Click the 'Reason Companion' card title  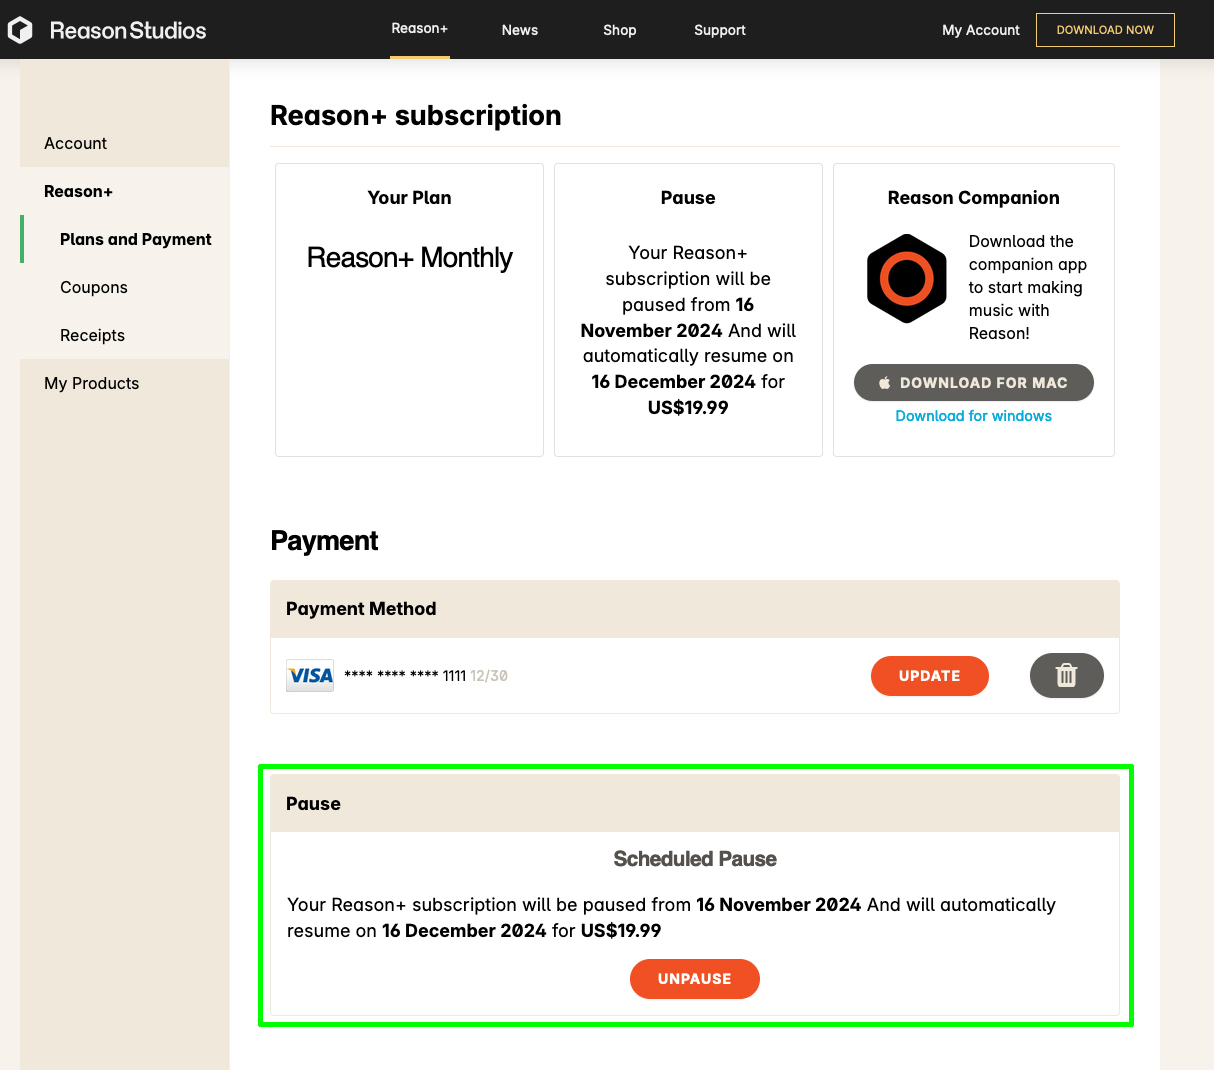tap(974, 198)
